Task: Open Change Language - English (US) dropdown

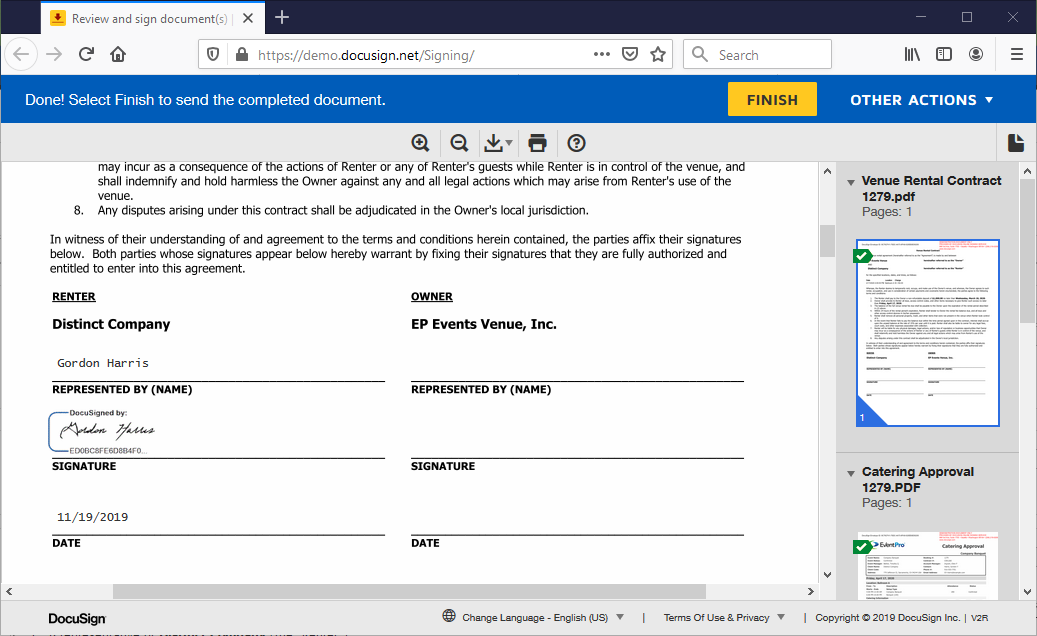Action: (542, 617)
